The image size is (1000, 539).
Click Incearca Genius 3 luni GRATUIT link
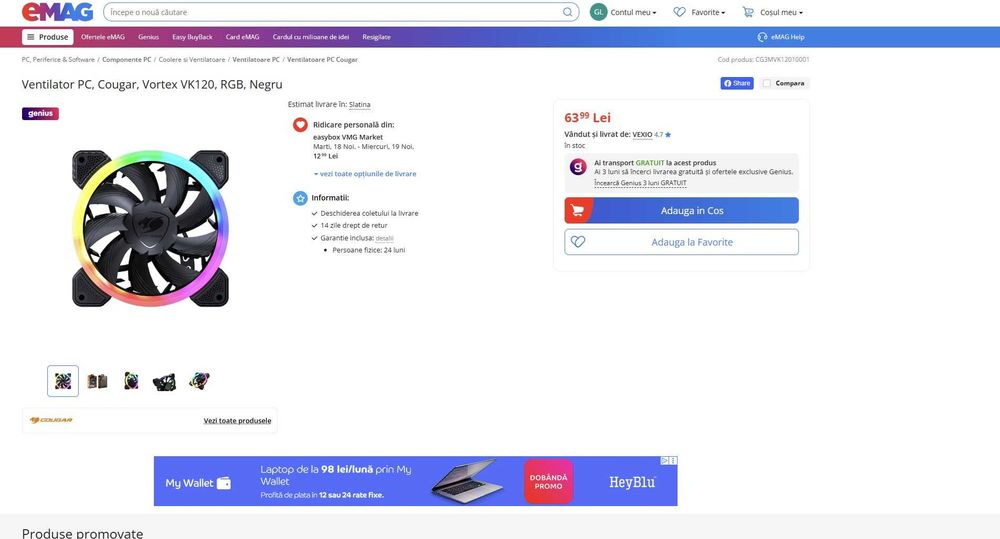click(640, 183)
